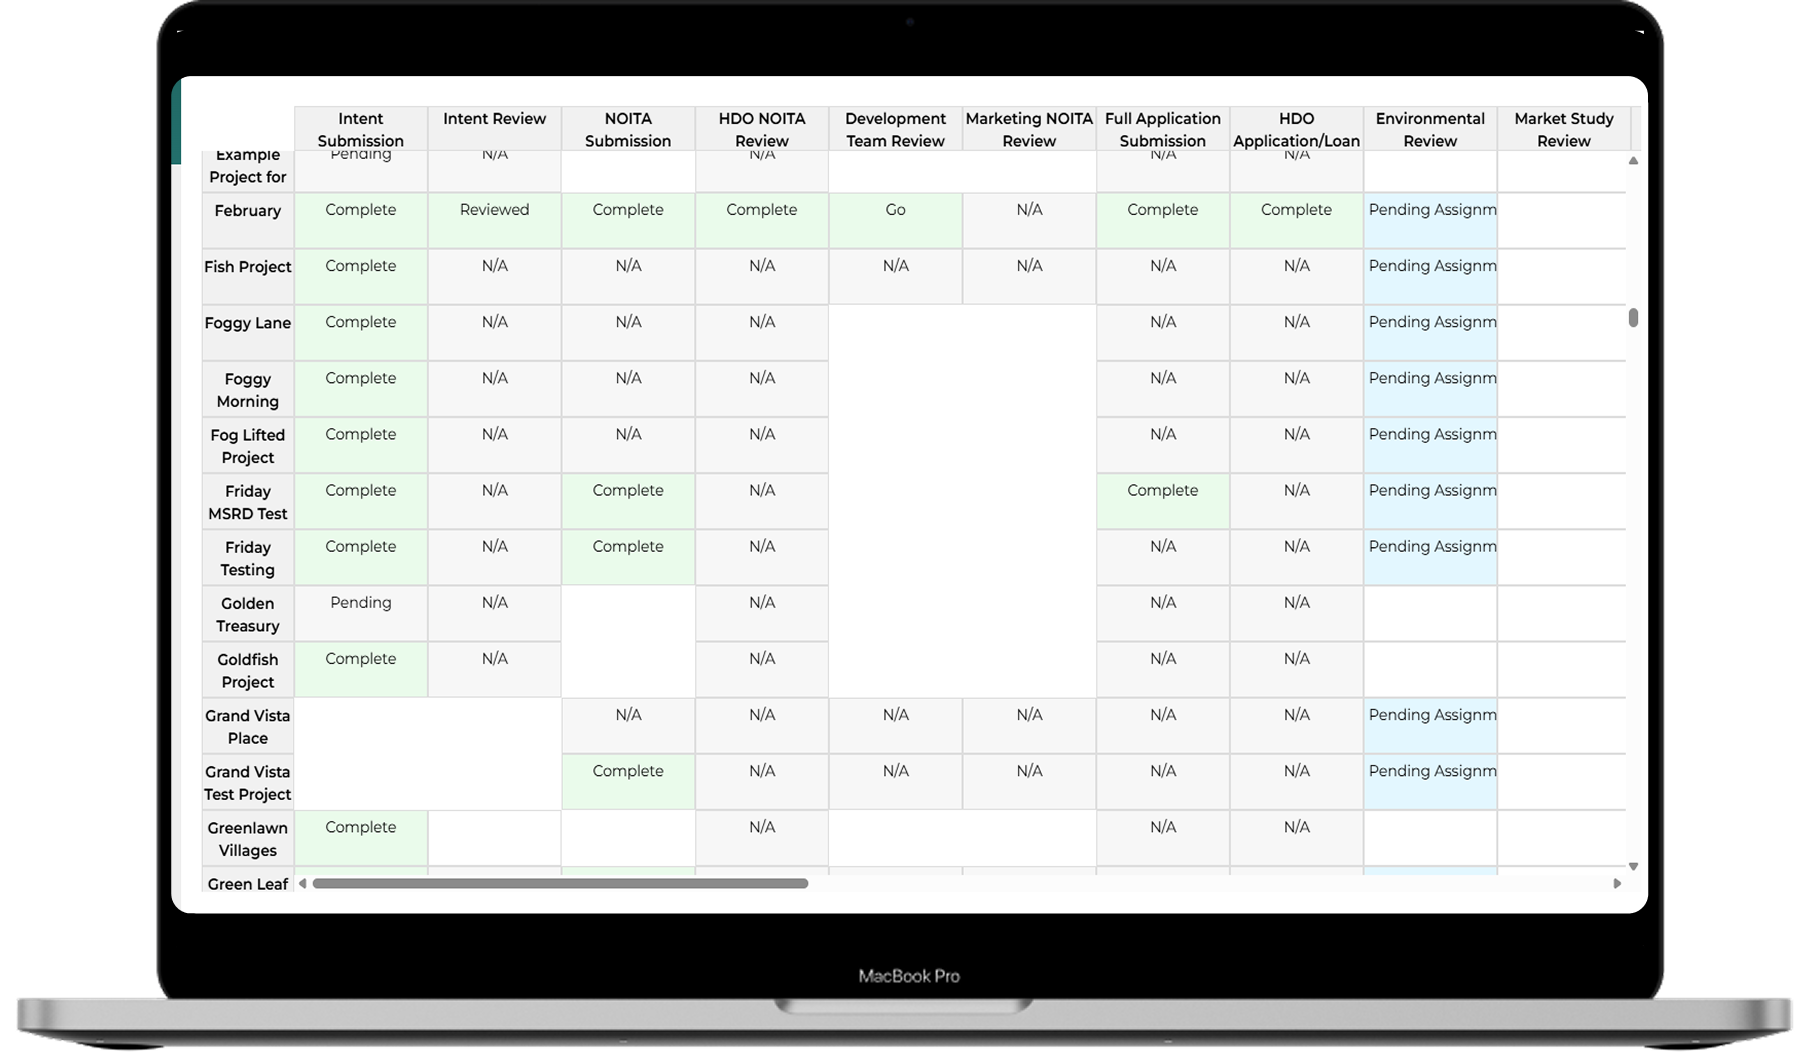Image resolution: width=1809 pixels, height=1057 pixels.
Task: Click Foggy Lane's Pending Assignment cell
Action: 1430,333
